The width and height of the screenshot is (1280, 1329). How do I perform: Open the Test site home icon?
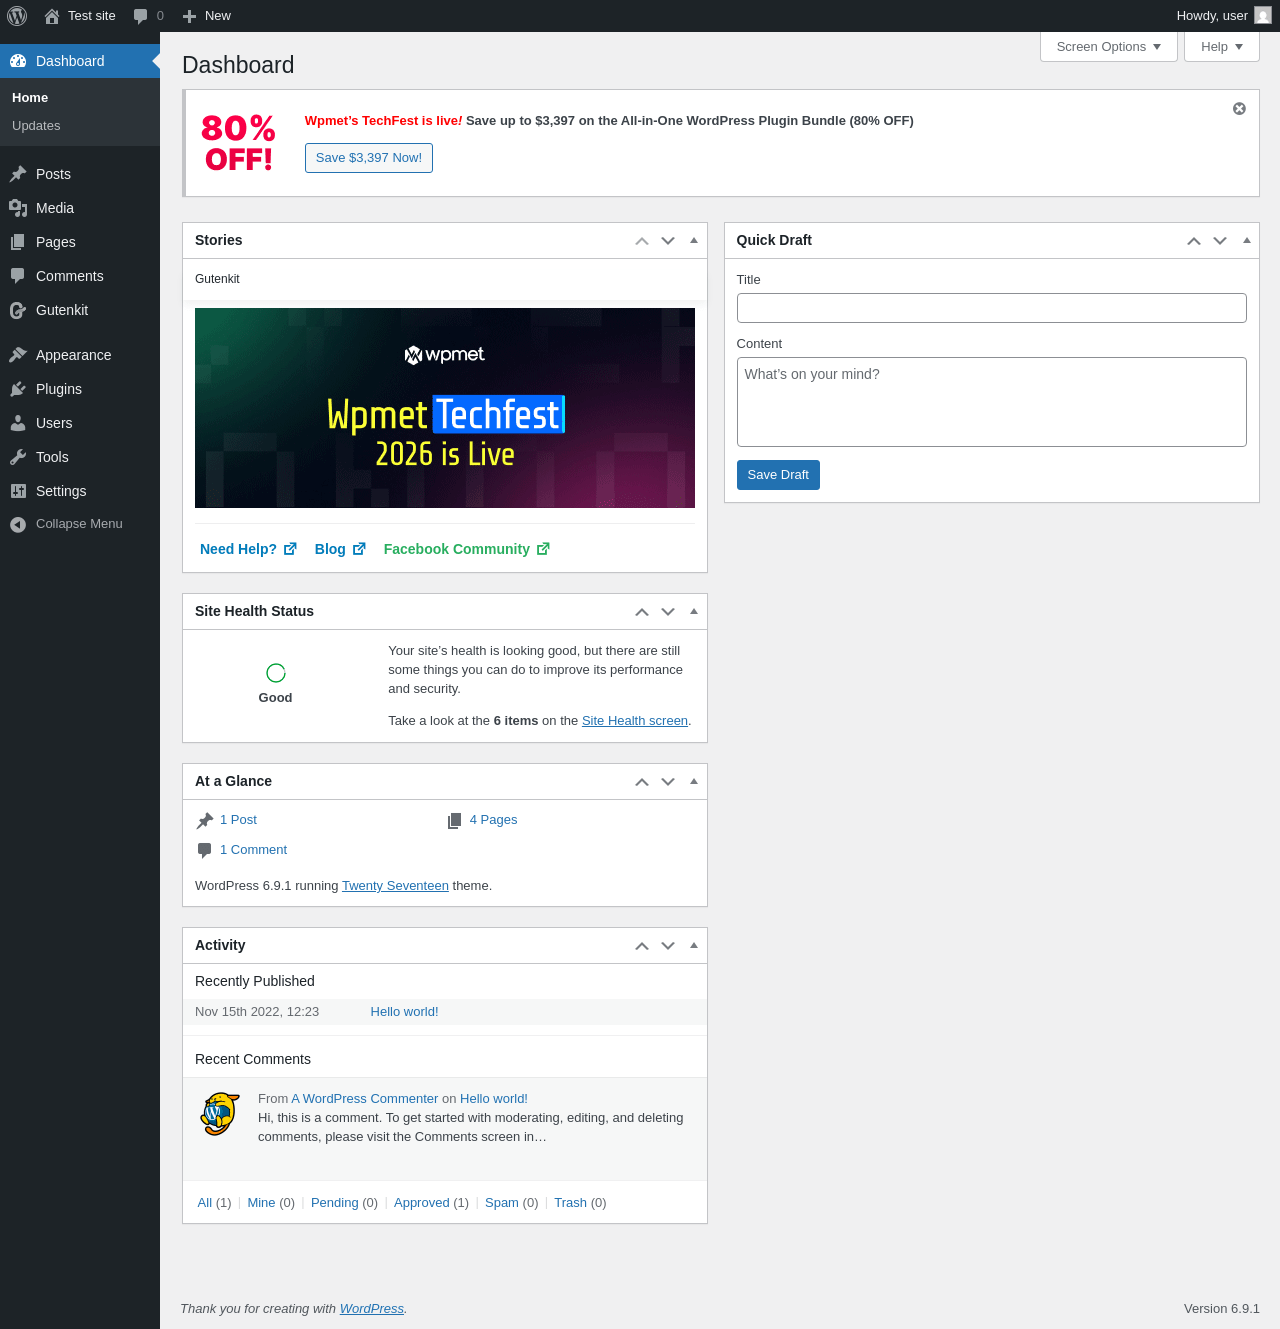tap(52, 16)
